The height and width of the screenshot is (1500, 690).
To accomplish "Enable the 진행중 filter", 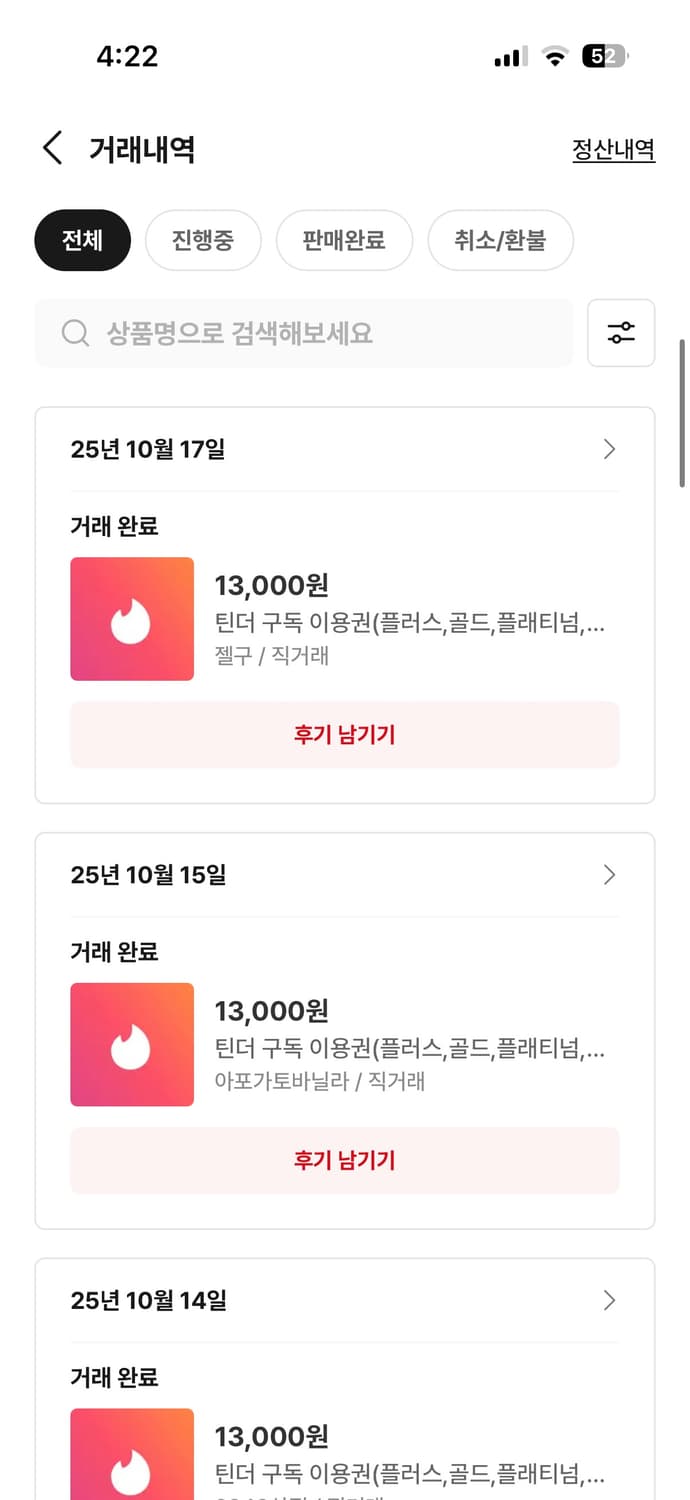I will coord(203,240).
